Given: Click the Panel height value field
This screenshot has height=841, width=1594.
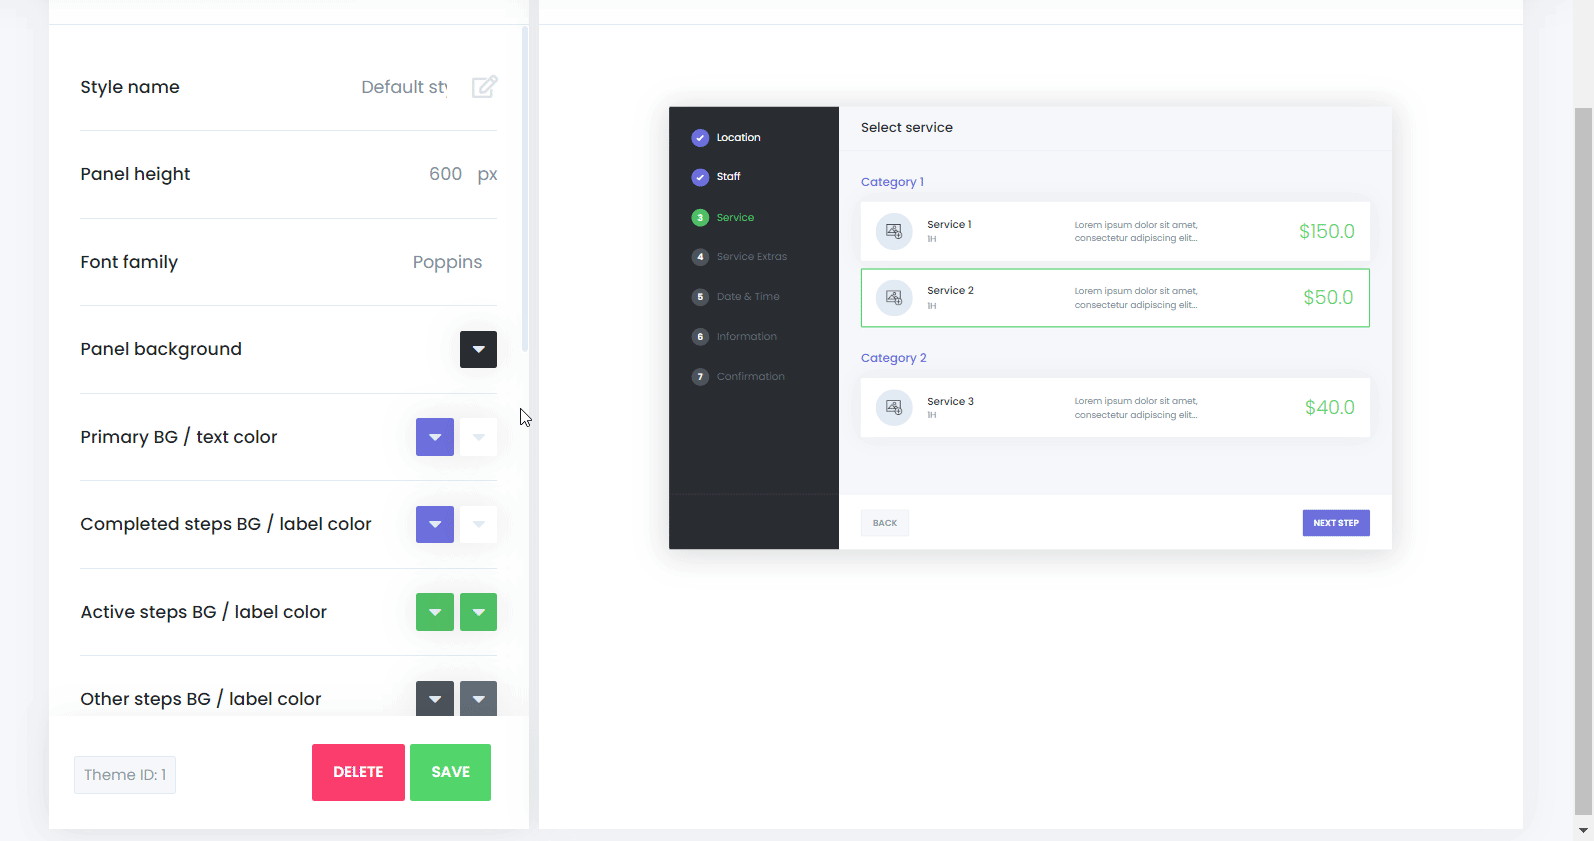Looking at the screenshot, I should click(x=445, y=174).
